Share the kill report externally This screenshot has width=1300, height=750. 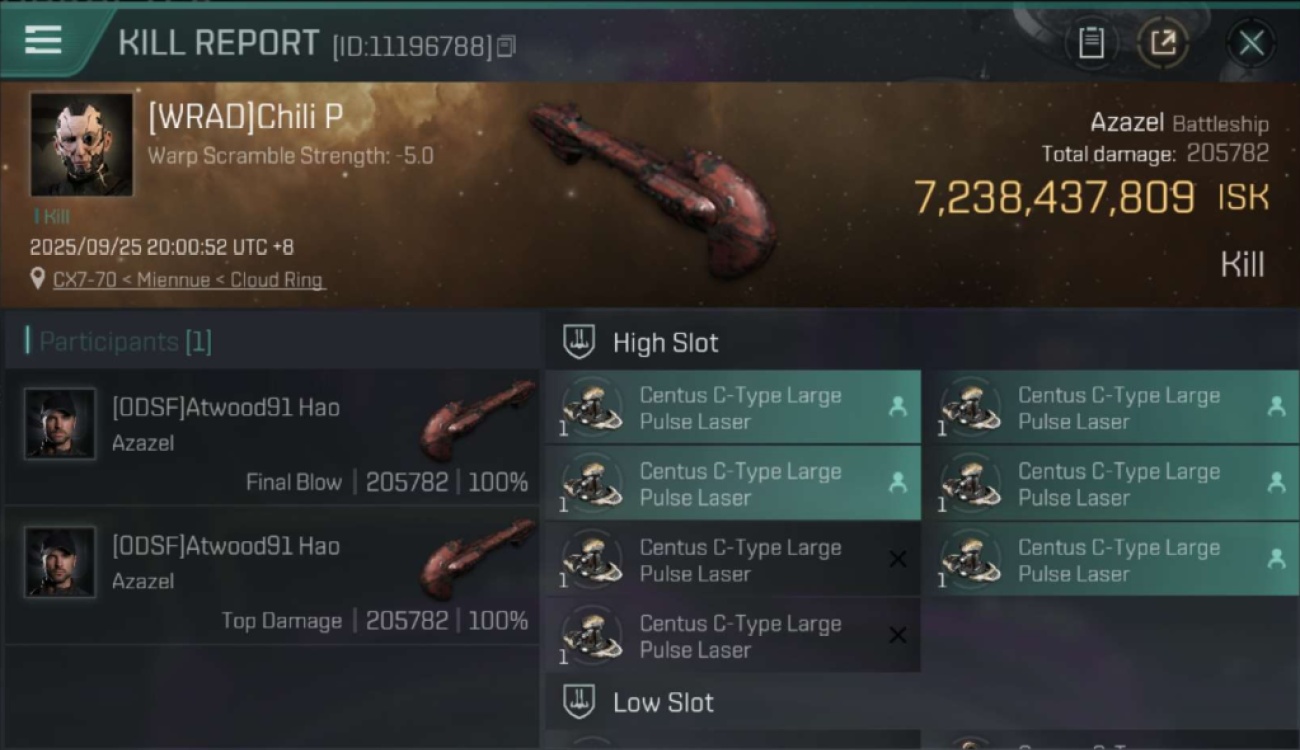coord(1162,43)
